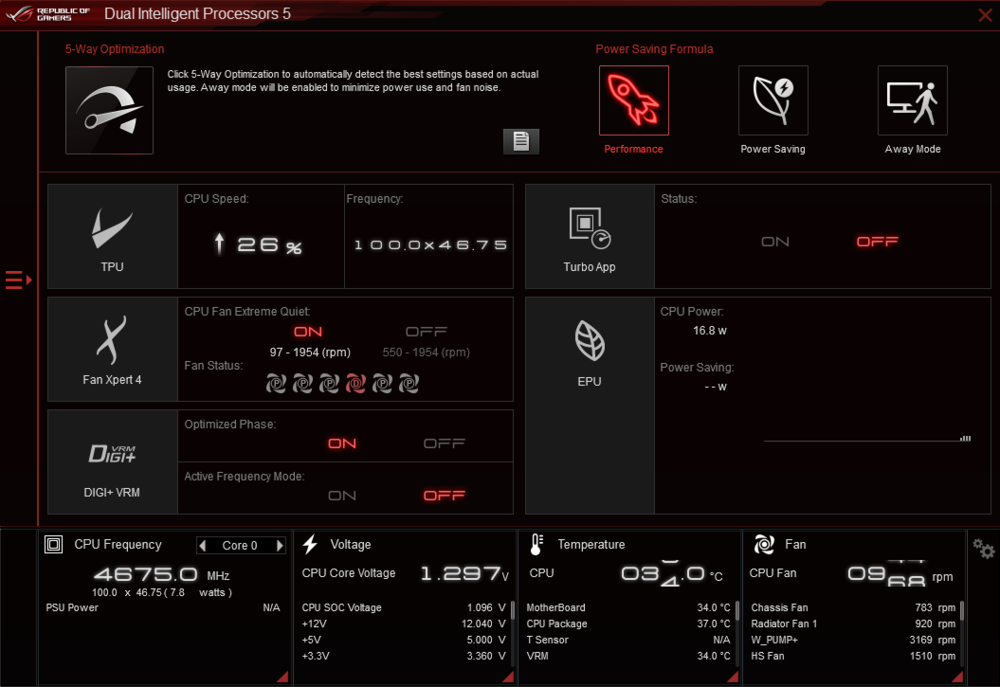Open the settings gears icon
The width and height of the screenshot is (1000, 687).
[983, 549]
